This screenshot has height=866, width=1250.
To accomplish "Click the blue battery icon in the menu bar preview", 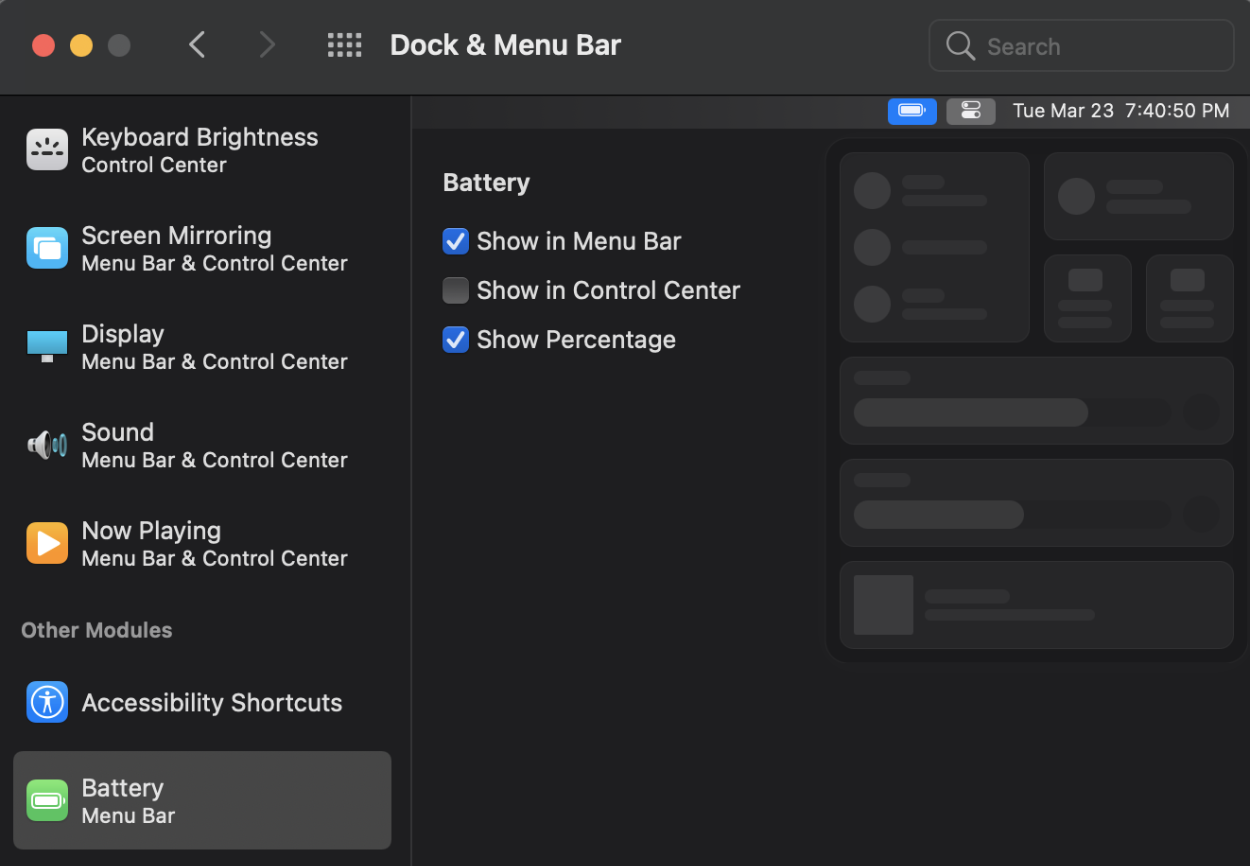I will tap(911, 111).
